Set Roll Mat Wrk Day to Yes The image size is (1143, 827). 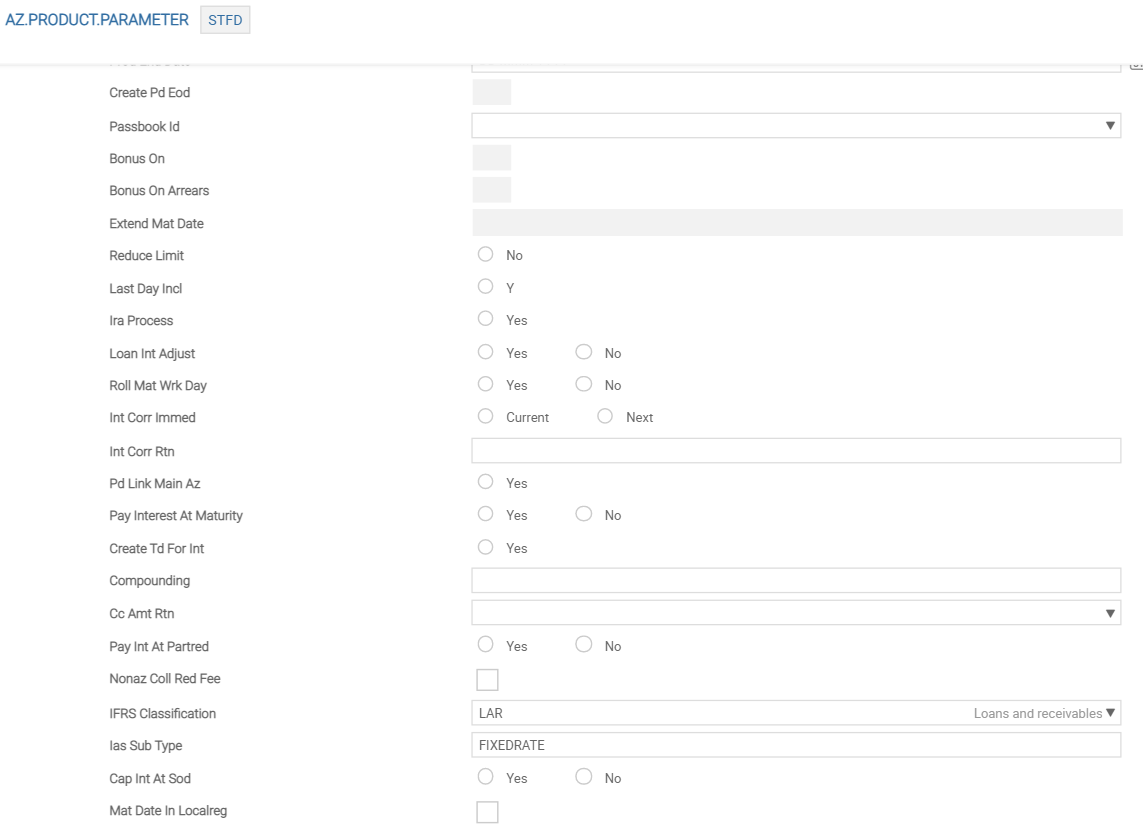pyautogui.click(x=486, y=385)
